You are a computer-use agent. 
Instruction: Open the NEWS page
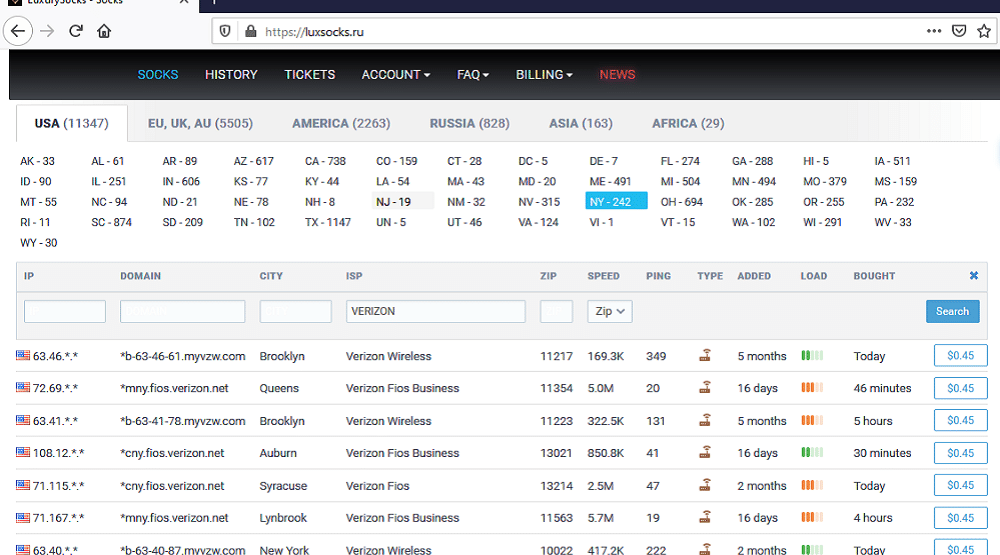(x=617, y=75)
